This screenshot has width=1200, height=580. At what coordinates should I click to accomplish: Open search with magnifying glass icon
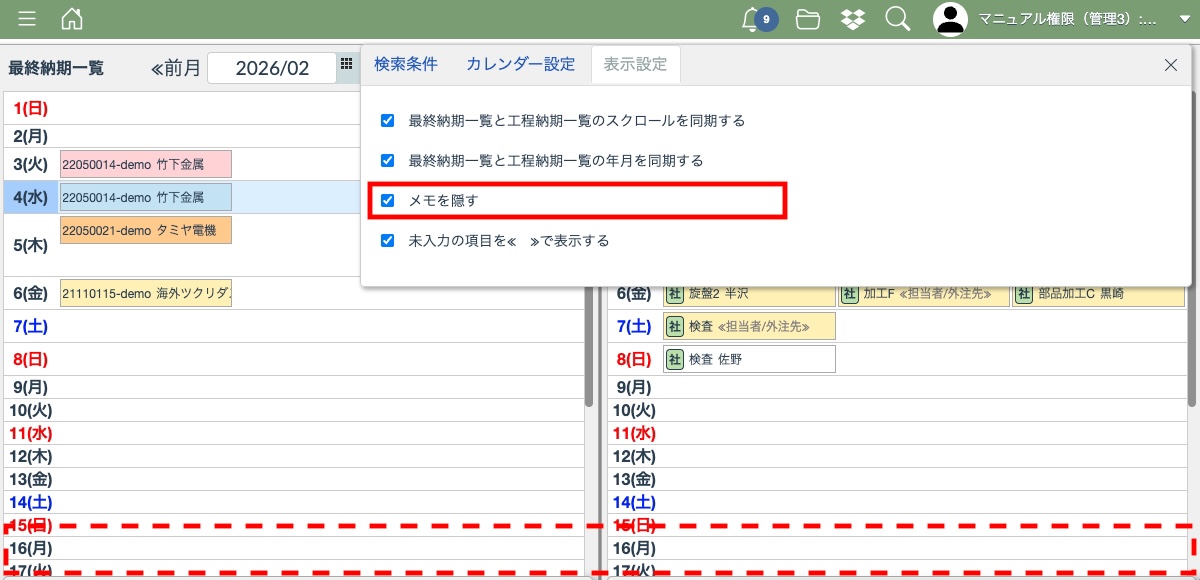897,19
